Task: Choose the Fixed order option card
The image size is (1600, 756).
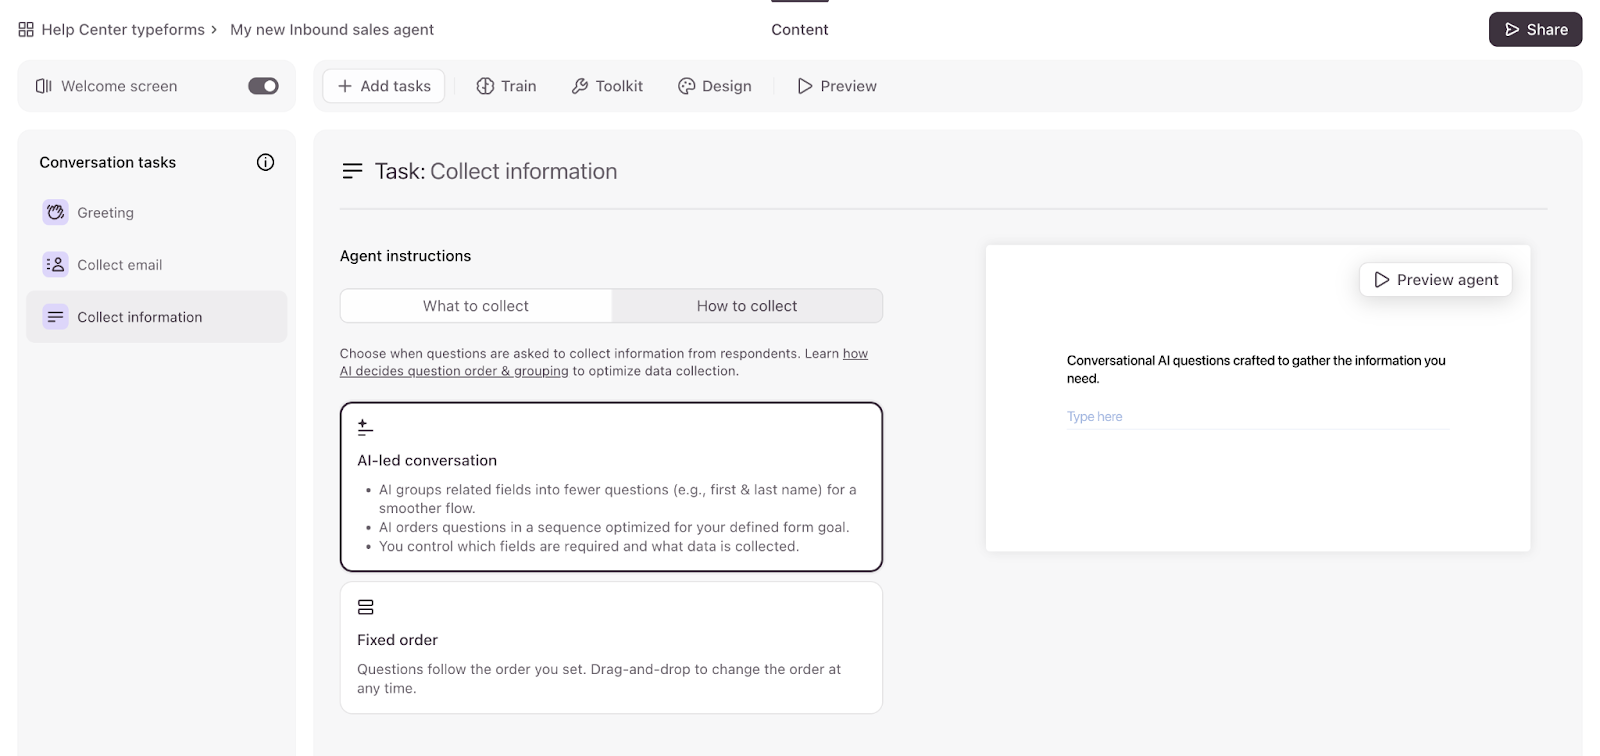Action: click(x=611, y=648)
